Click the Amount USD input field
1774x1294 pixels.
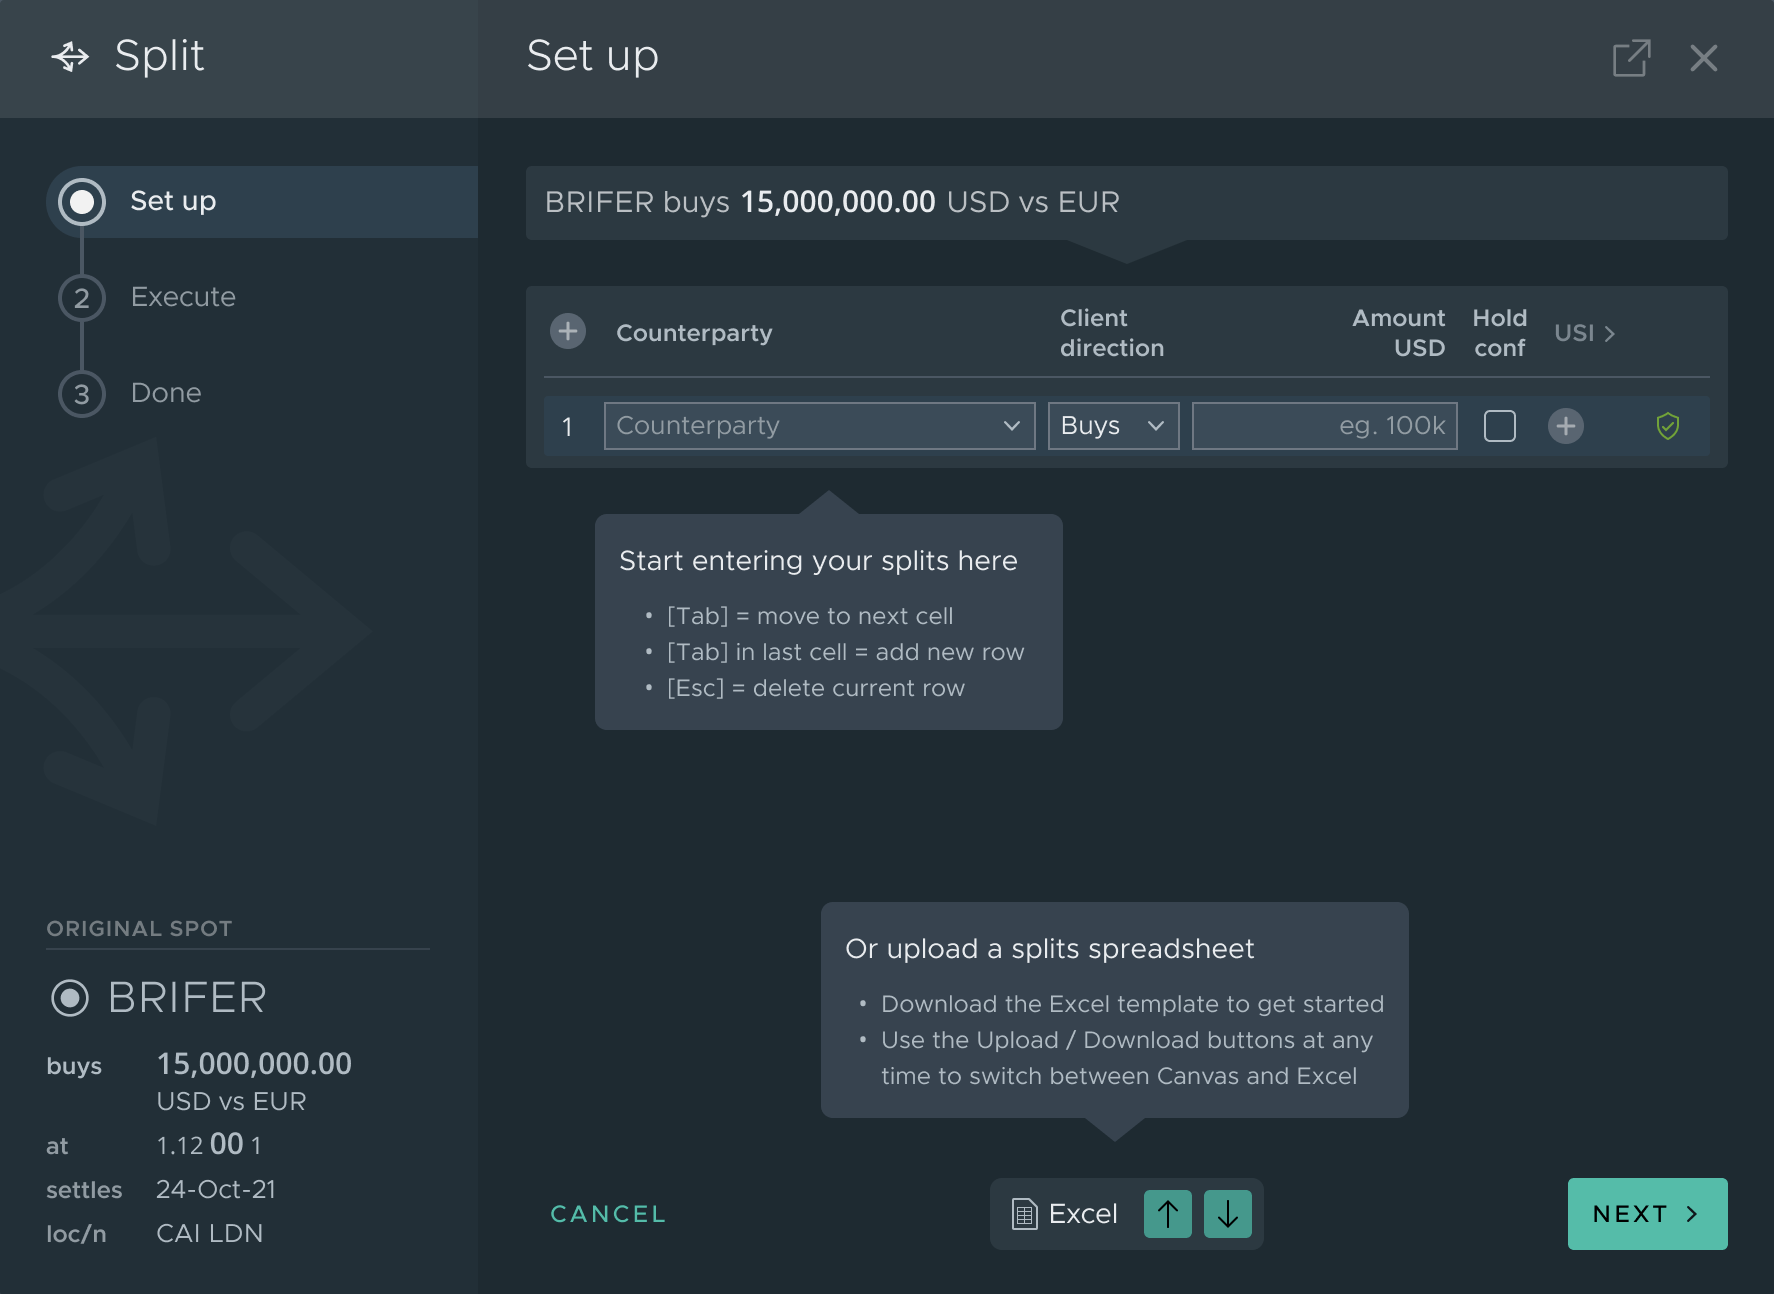[x=1325, y=426]
